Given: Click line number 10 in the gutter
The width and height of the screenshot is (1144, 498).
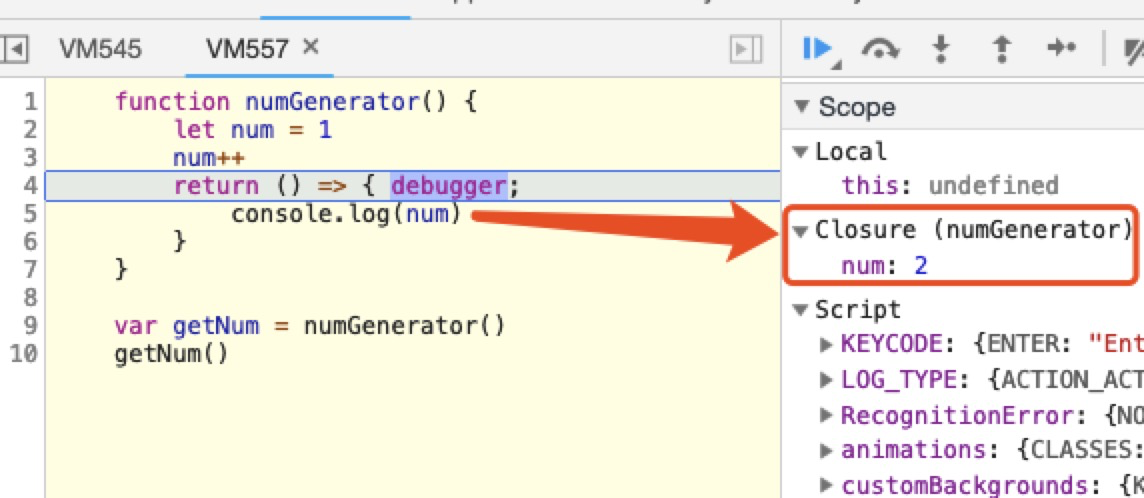Looking at the screenshot, I should click(23, 354).
